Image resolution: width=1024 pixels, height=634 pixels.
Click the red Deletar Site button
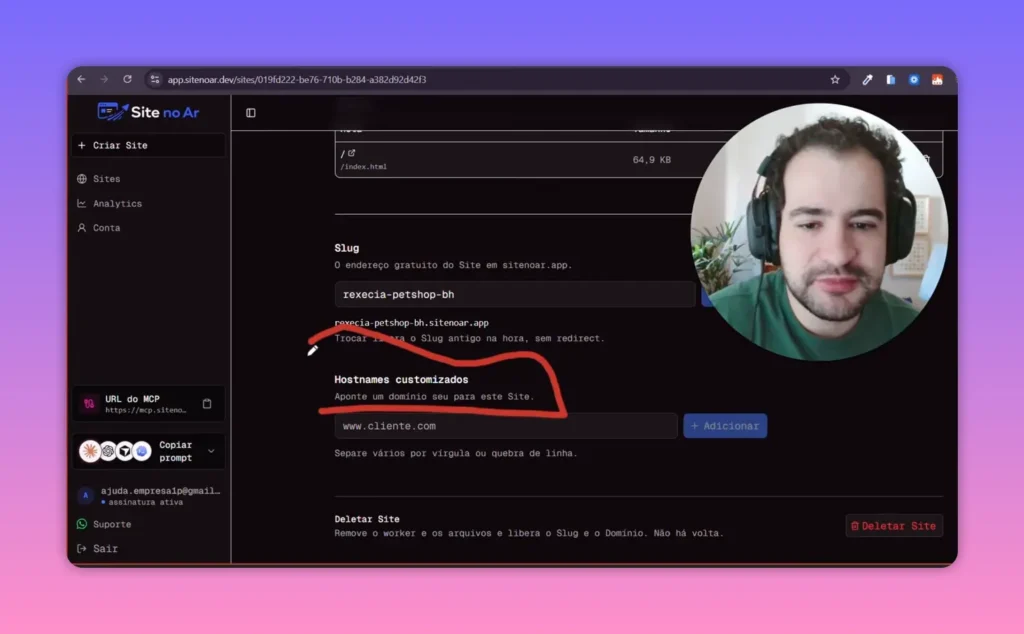[893, 526]
